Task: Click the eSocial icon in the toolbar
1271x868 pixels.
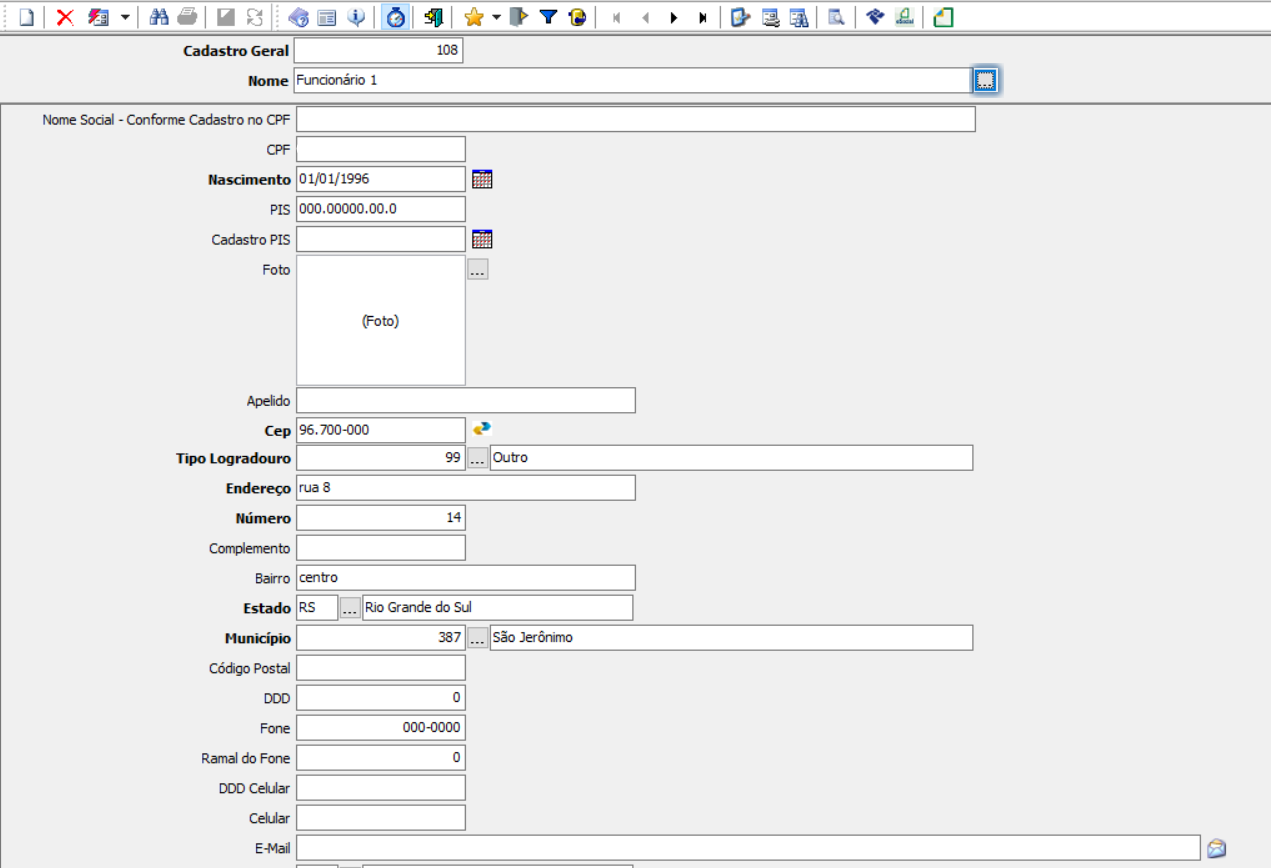Action: 904,17
